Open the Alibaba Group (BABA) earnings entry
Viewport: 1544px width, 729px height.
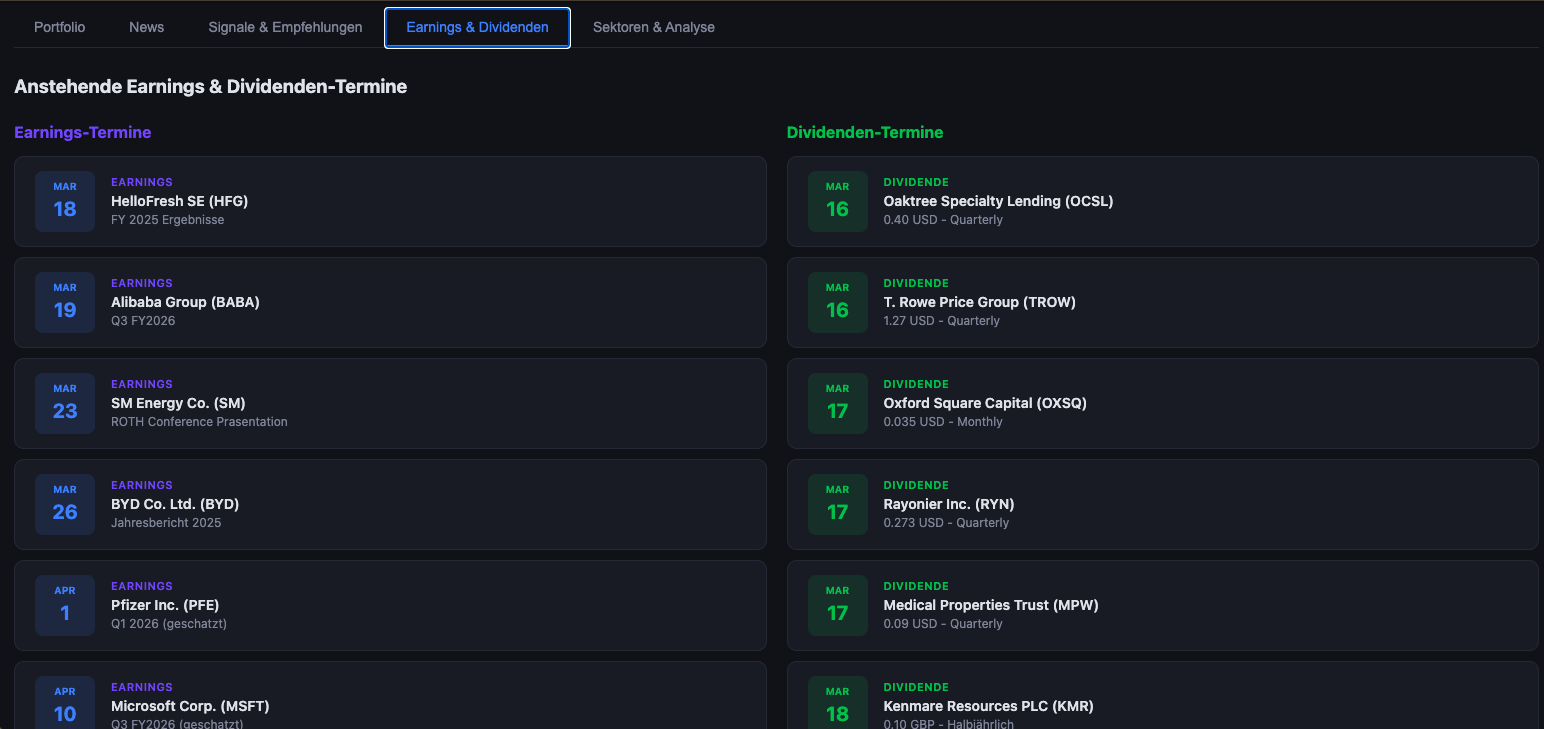390,302
